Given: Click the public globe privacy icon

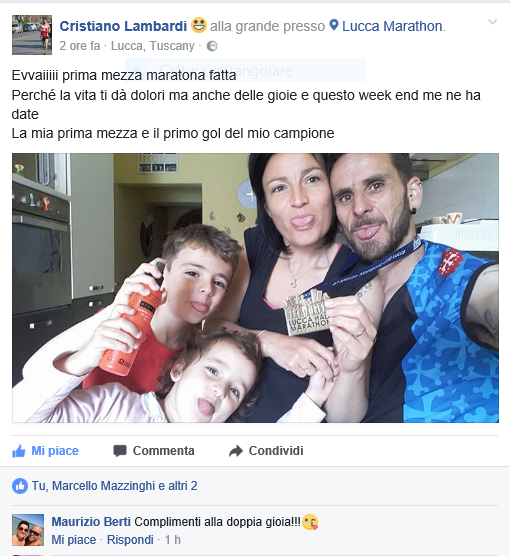Looking at the screenshot, I should coord(212,46).
